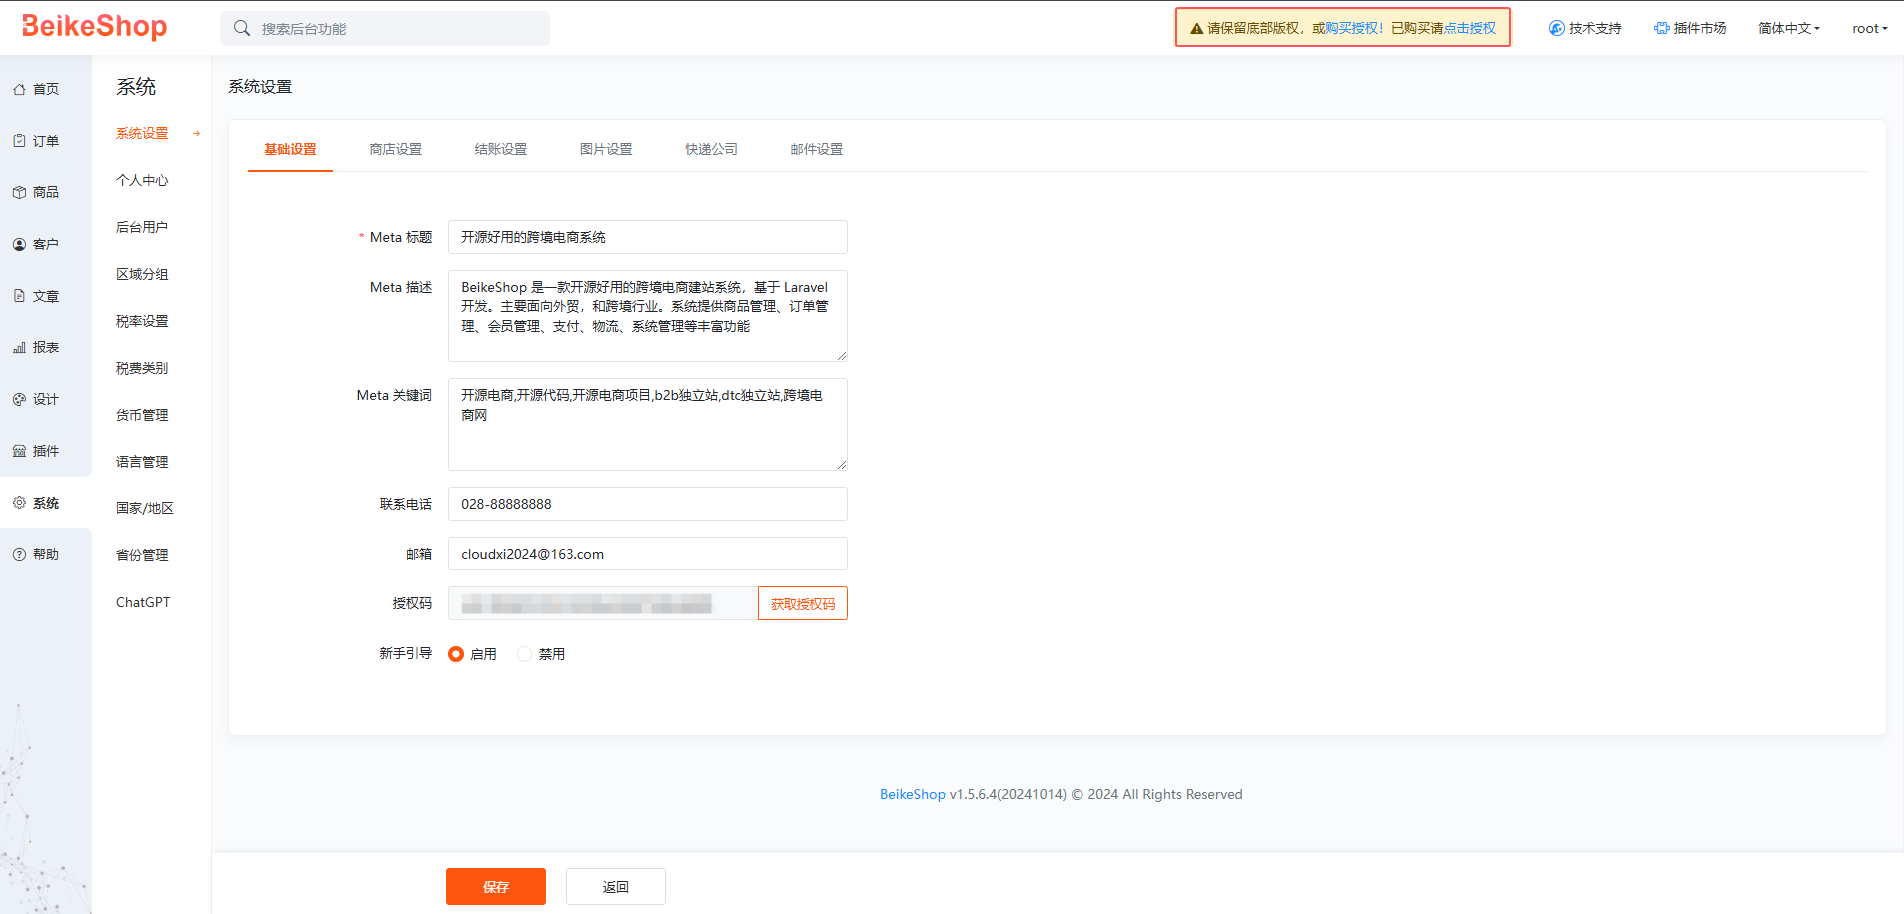
Task: Click 获取授权码 button
Action: point(803,603)
